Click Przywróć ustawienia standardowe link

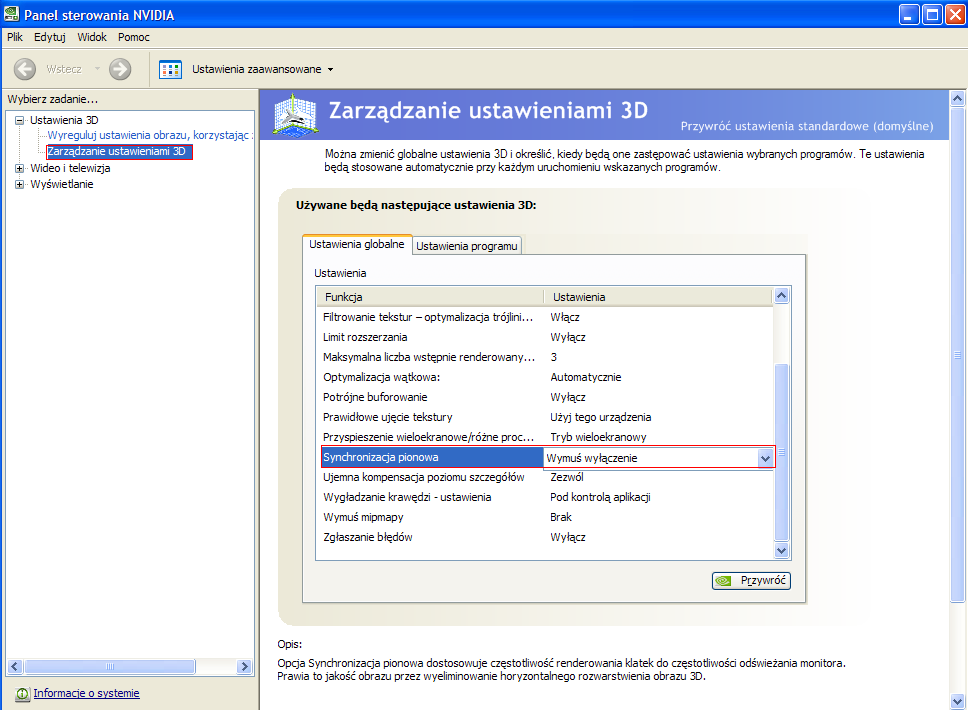(x=807, y=126)
